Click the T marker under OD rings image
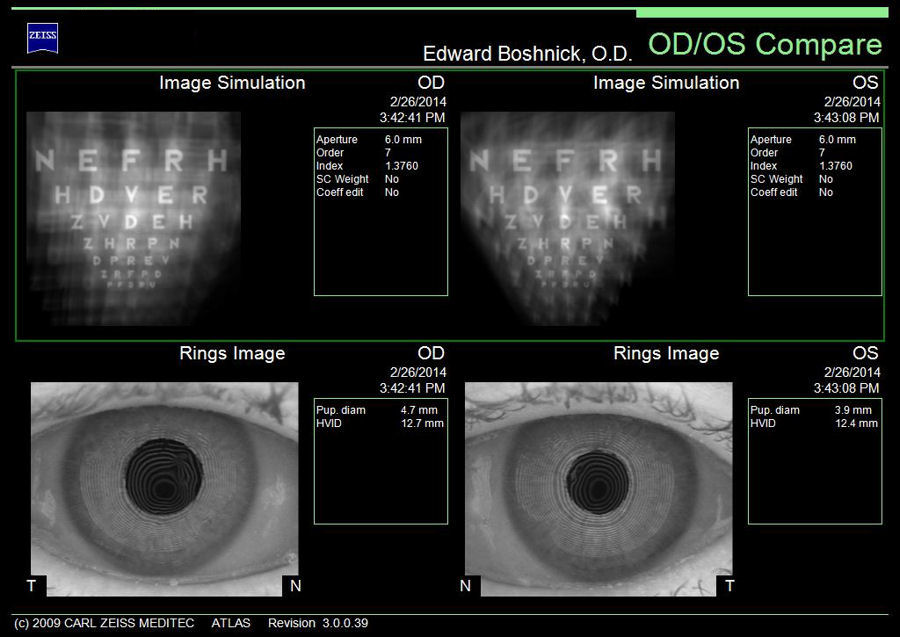The image size is (900, 637). point(31,585)
